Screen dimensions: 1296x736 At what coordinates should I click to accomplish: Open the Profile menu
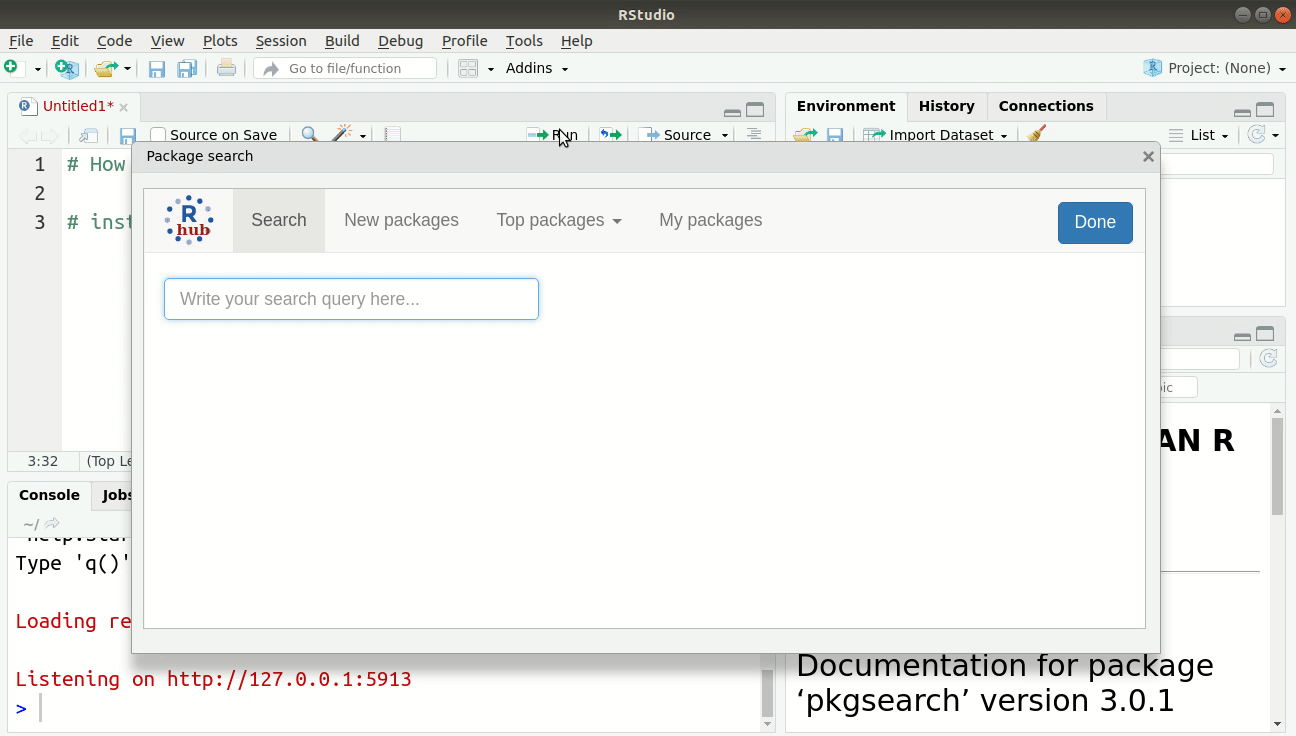tap(465, 41)
